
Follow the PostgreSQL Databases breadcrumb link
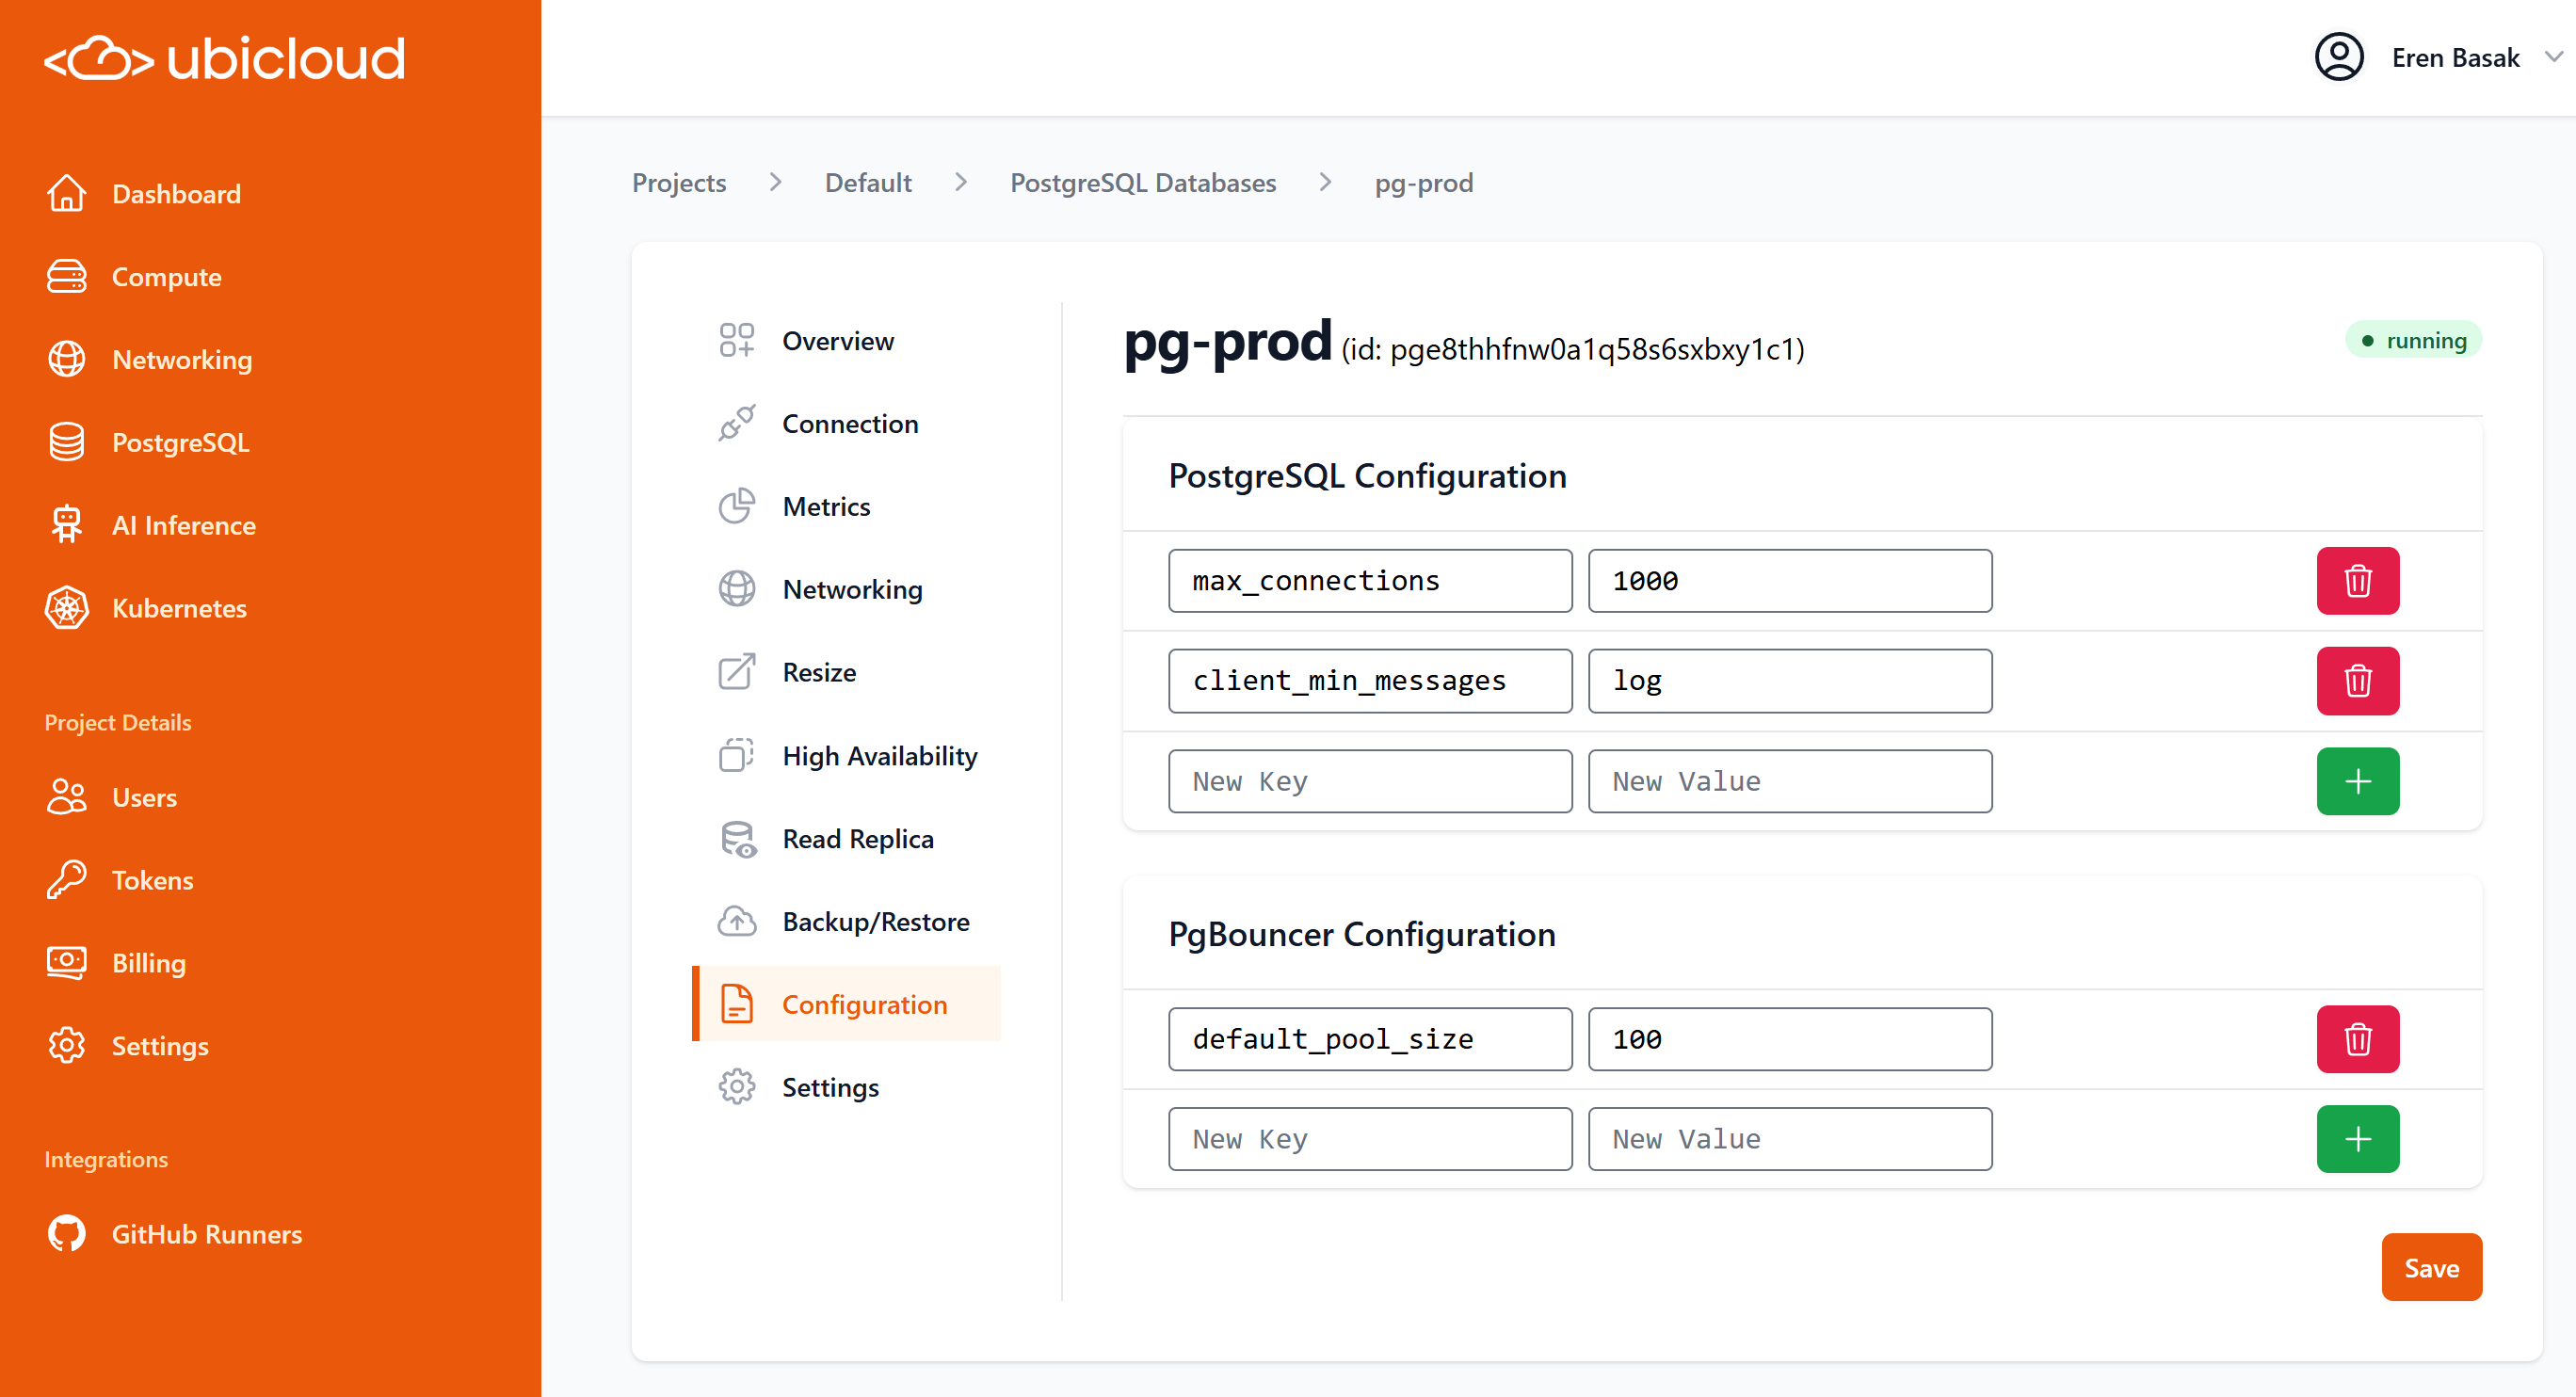(x=1142, y=183)
